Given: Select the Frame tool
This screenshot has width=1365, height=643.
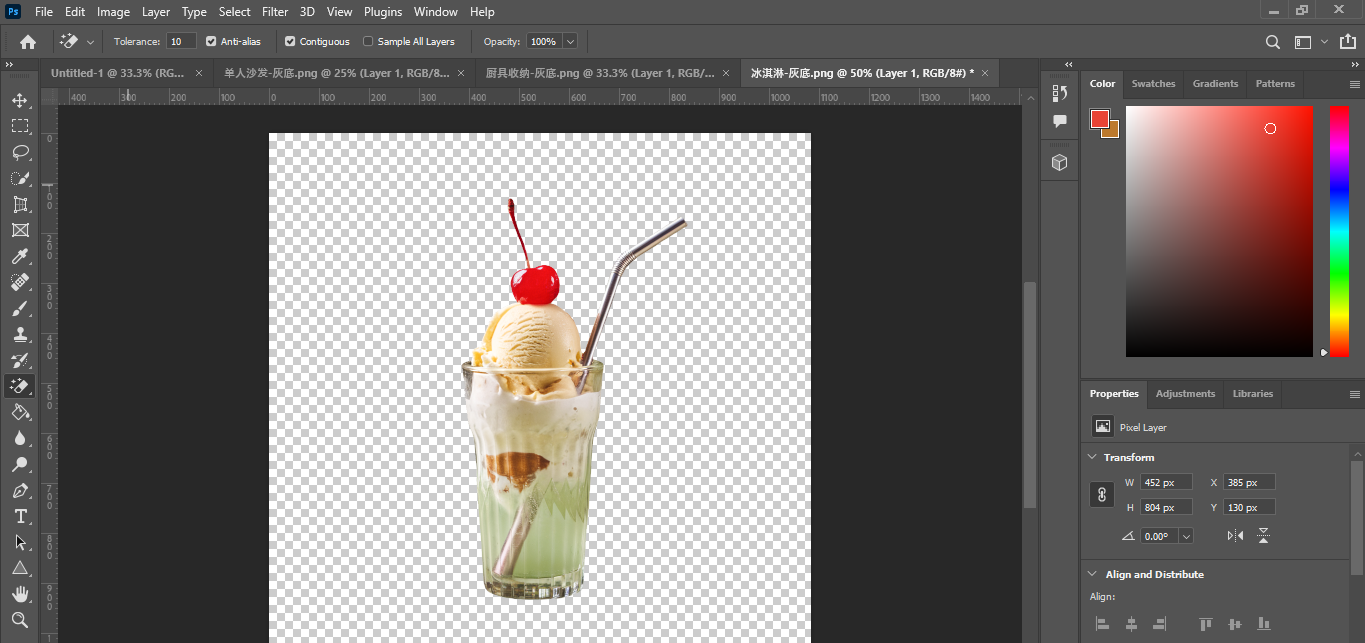Looking at the screenshot, I should pyautogui.click(x=20, y=230).
